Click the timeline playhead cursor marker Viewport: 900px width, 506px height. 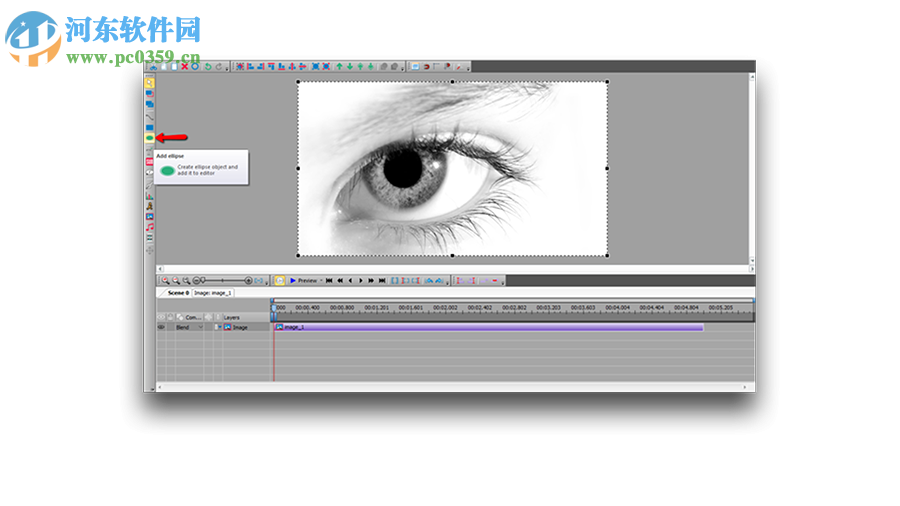pos(274,308)
